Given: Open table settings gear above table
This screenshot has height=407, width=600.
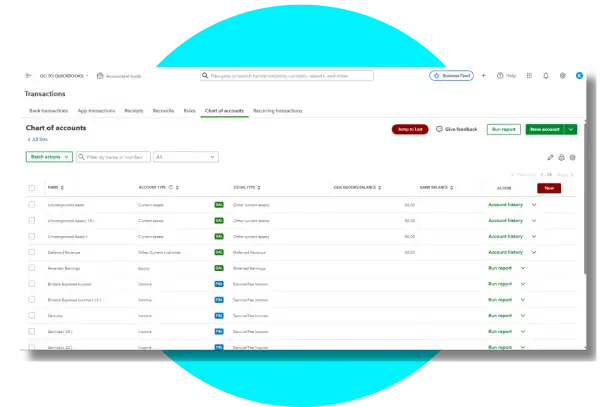Looking at the screenshot, I should coord(572,157).
